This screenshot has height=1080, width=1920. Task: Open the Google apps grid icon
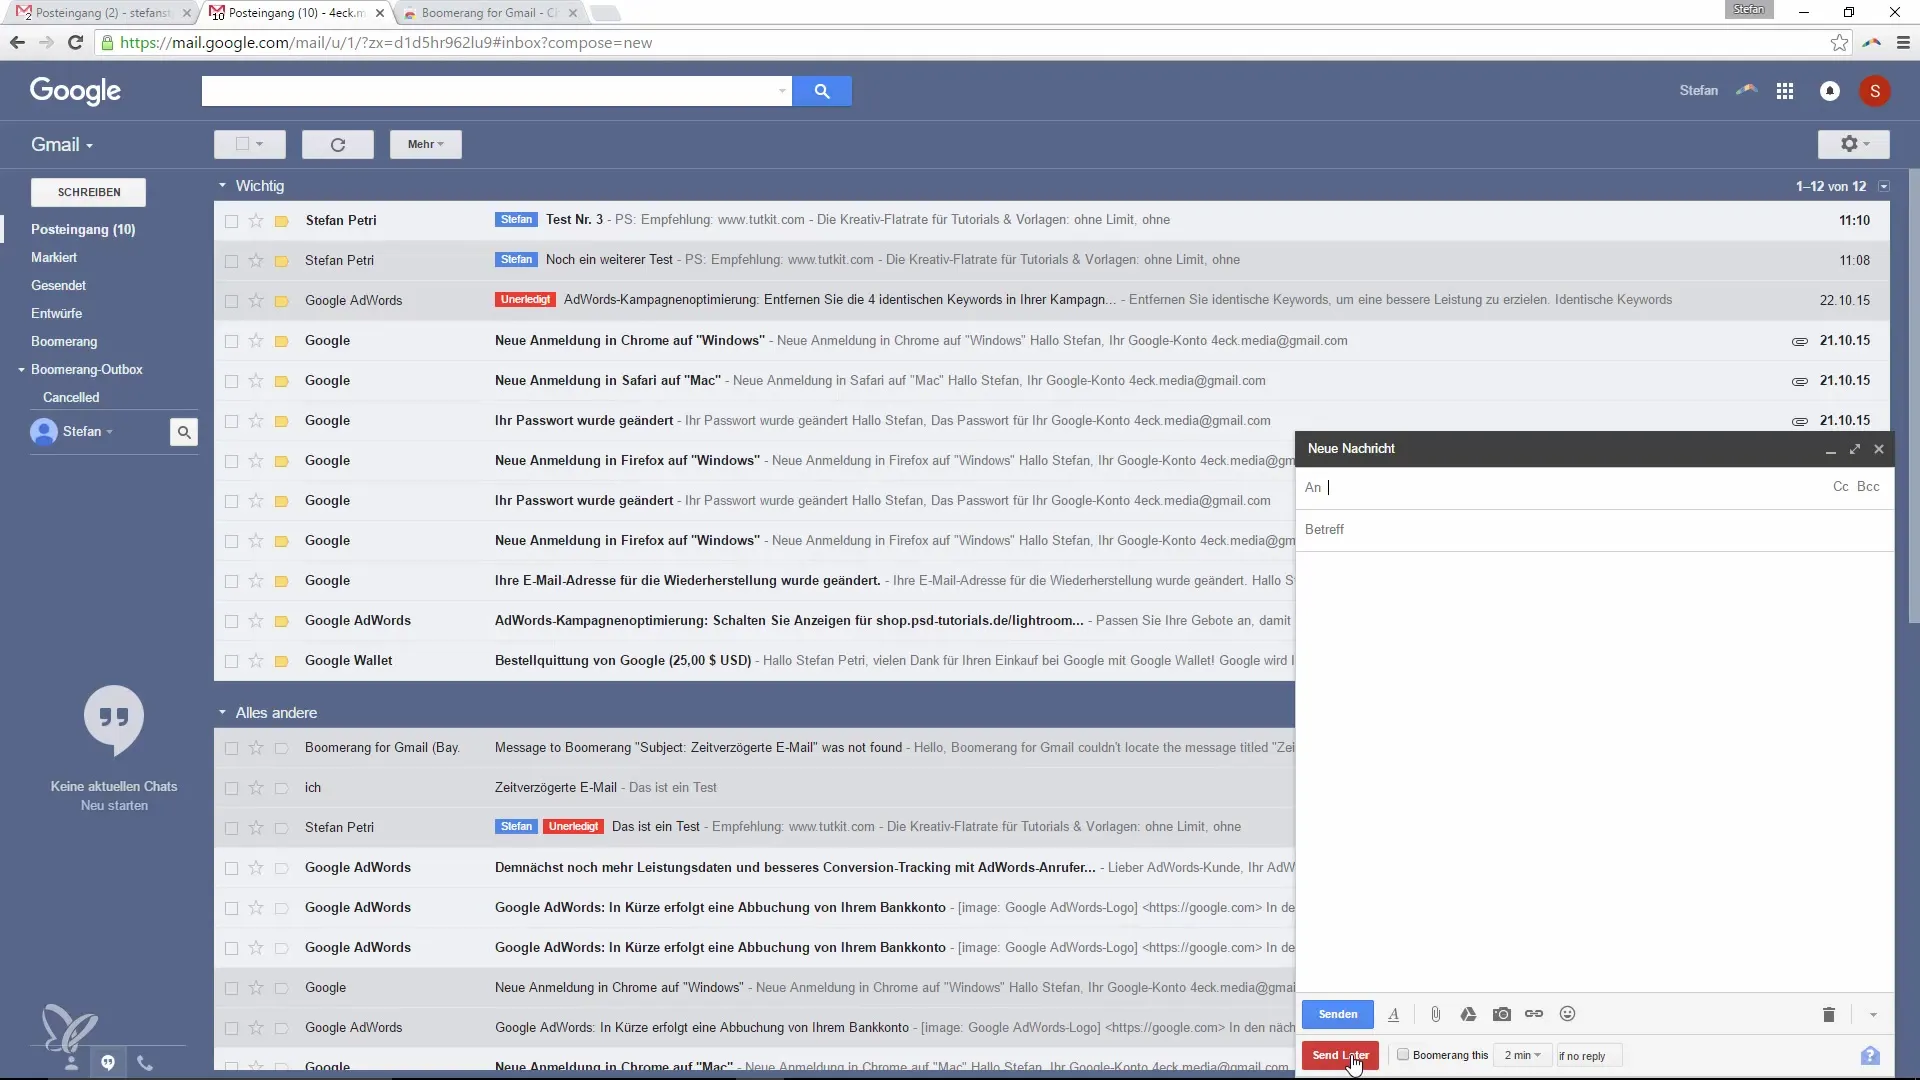pyautogui.click(x=1785, y=91)
